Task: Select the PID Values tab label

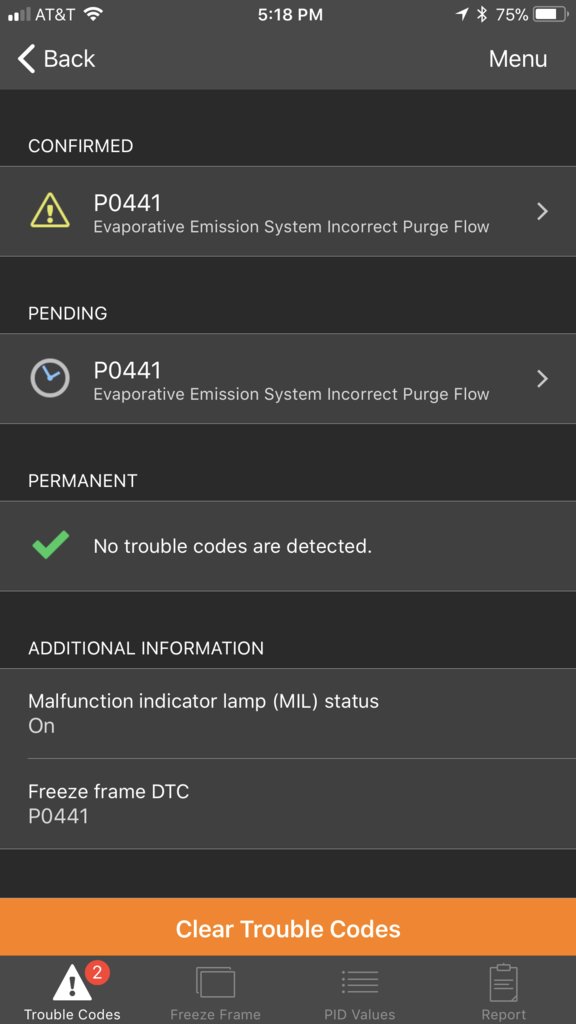Action: pos(359,1015)
